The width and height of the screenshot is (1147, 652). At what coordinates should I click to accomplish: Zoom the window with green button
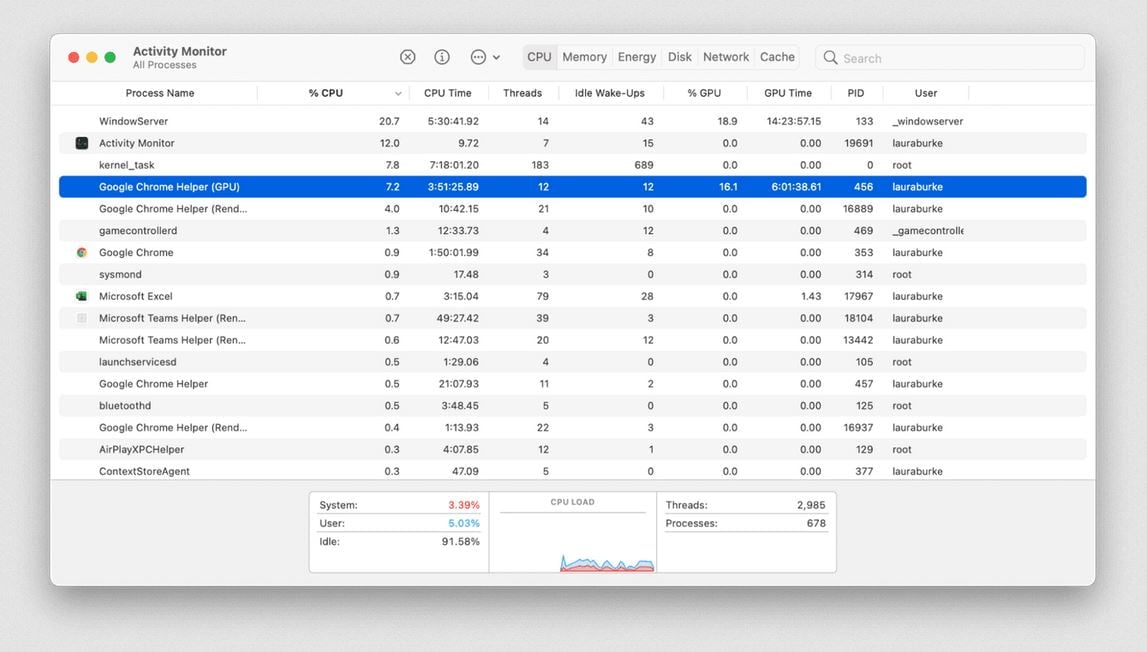[x=110, y=57]
